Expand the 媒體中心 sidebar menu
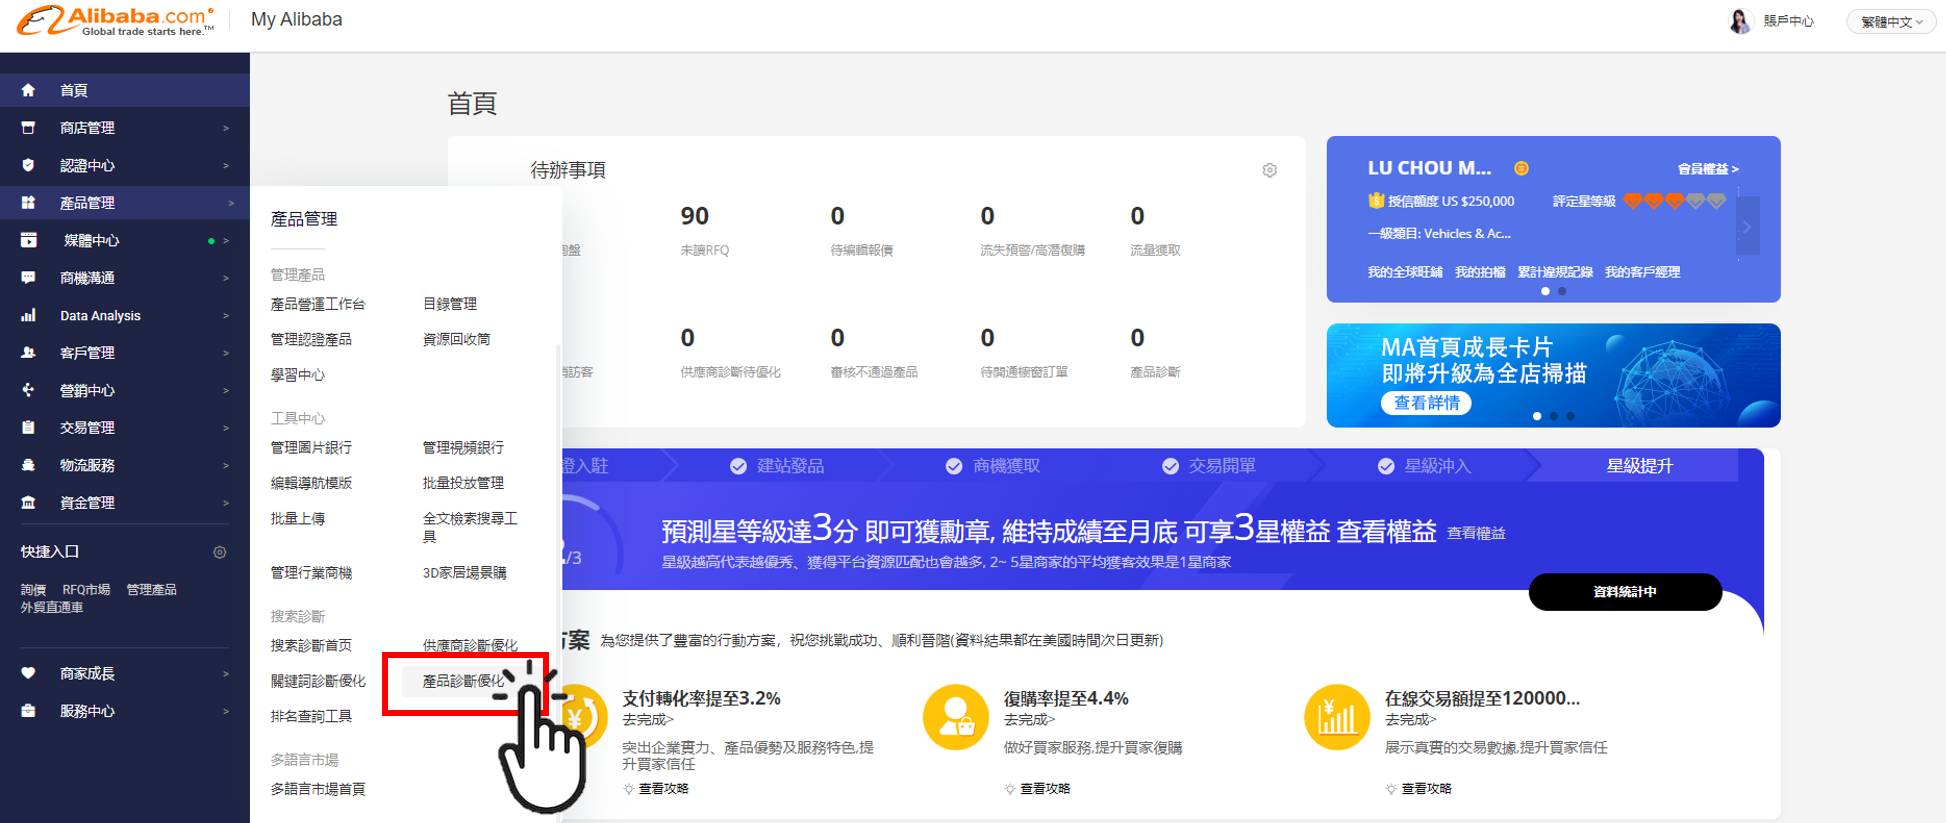The width and height of the screenshot is (1946, 823). [x=91, y=240]
